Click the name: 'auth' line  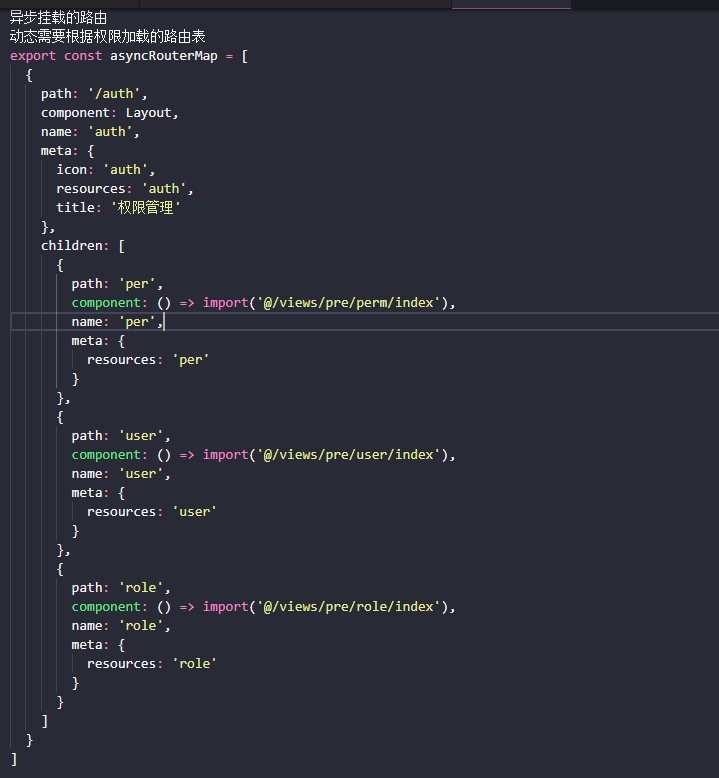tap(90, 132)
